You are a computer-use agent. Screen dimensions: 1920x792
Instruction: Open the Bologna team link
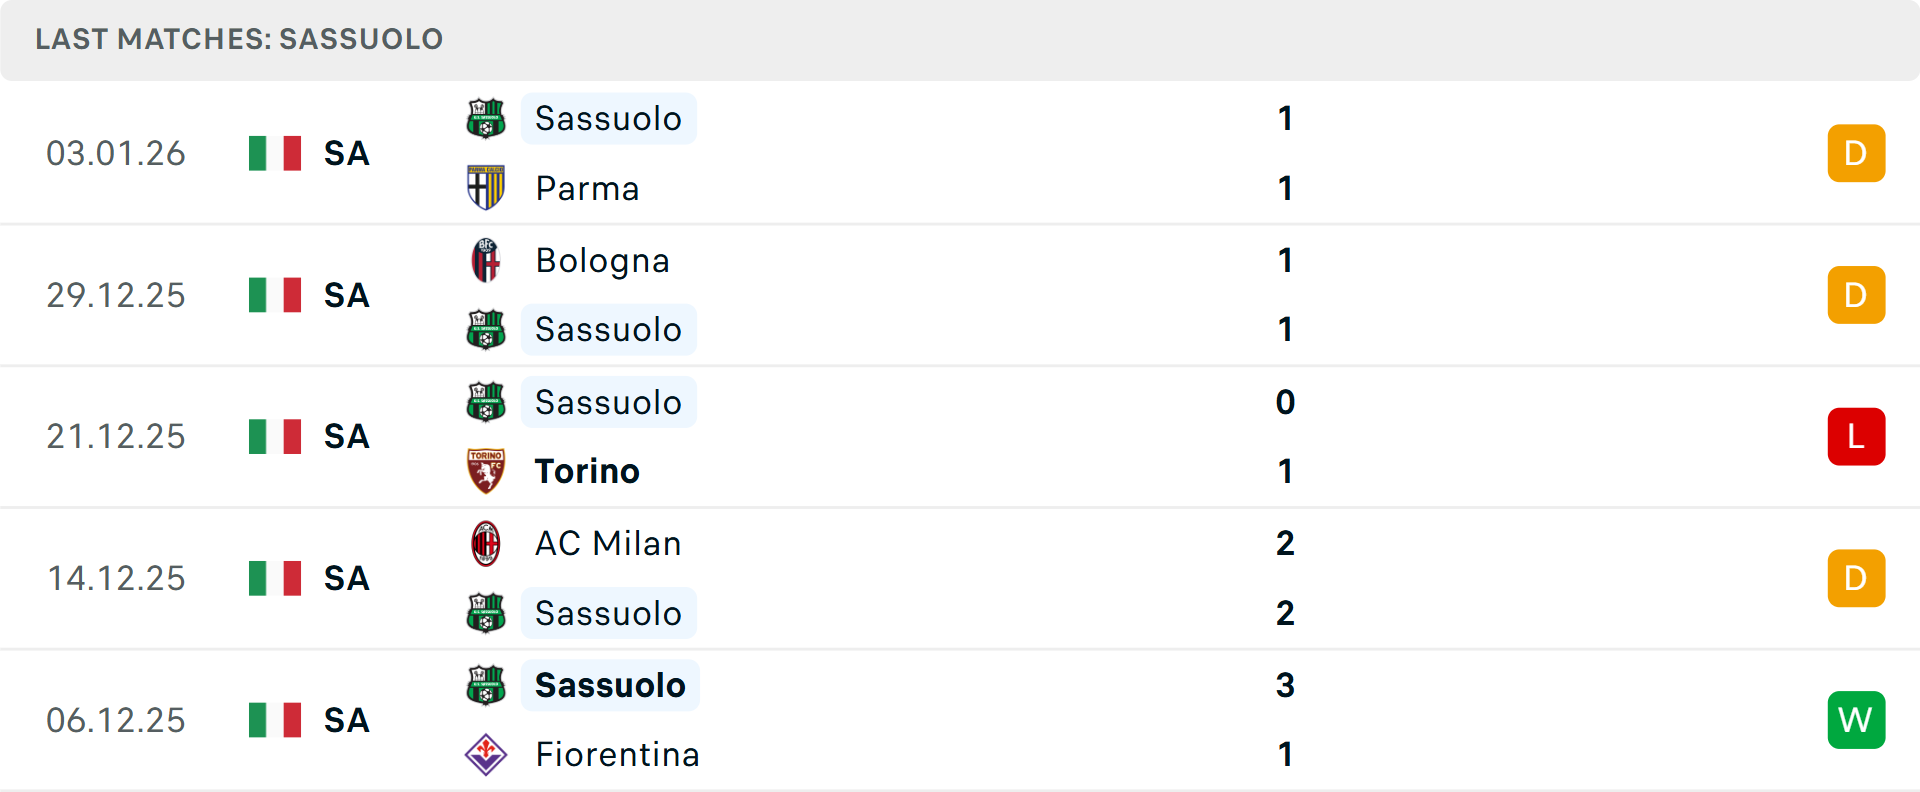602,260
